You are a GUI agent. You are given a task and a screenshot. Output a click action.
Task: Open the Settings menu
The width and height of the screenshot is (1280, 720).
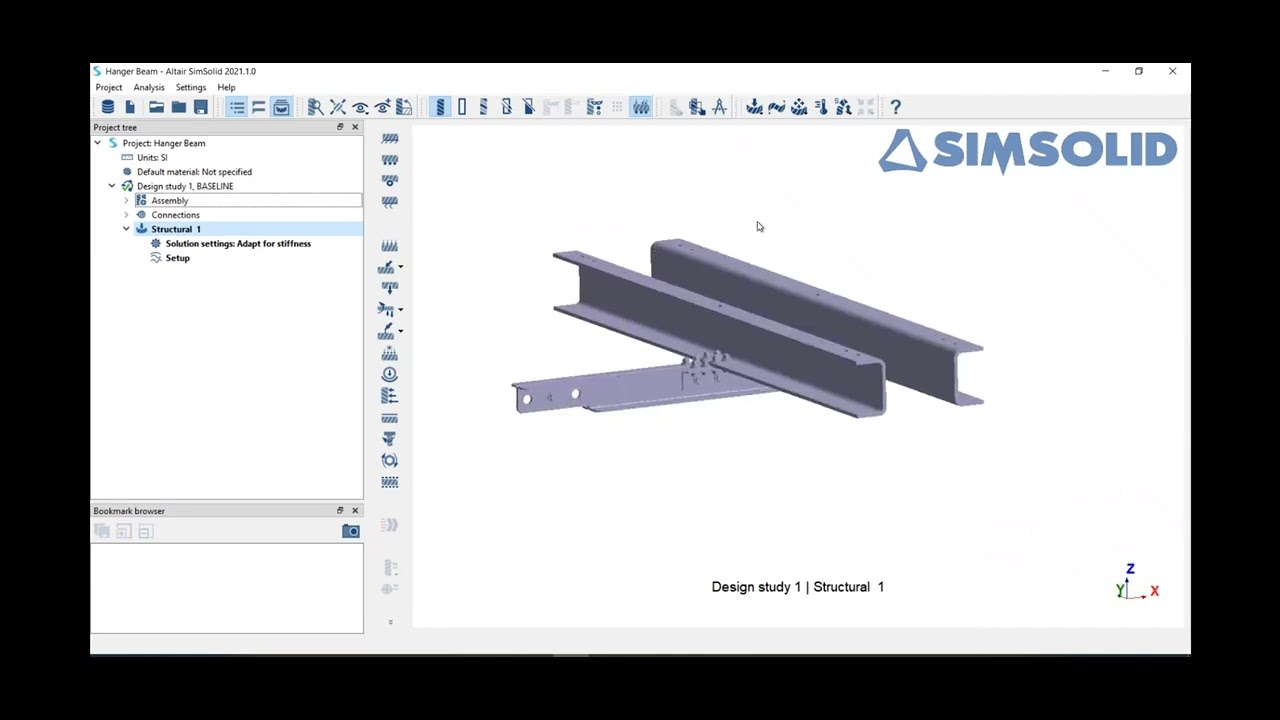[x=191, y=88]
